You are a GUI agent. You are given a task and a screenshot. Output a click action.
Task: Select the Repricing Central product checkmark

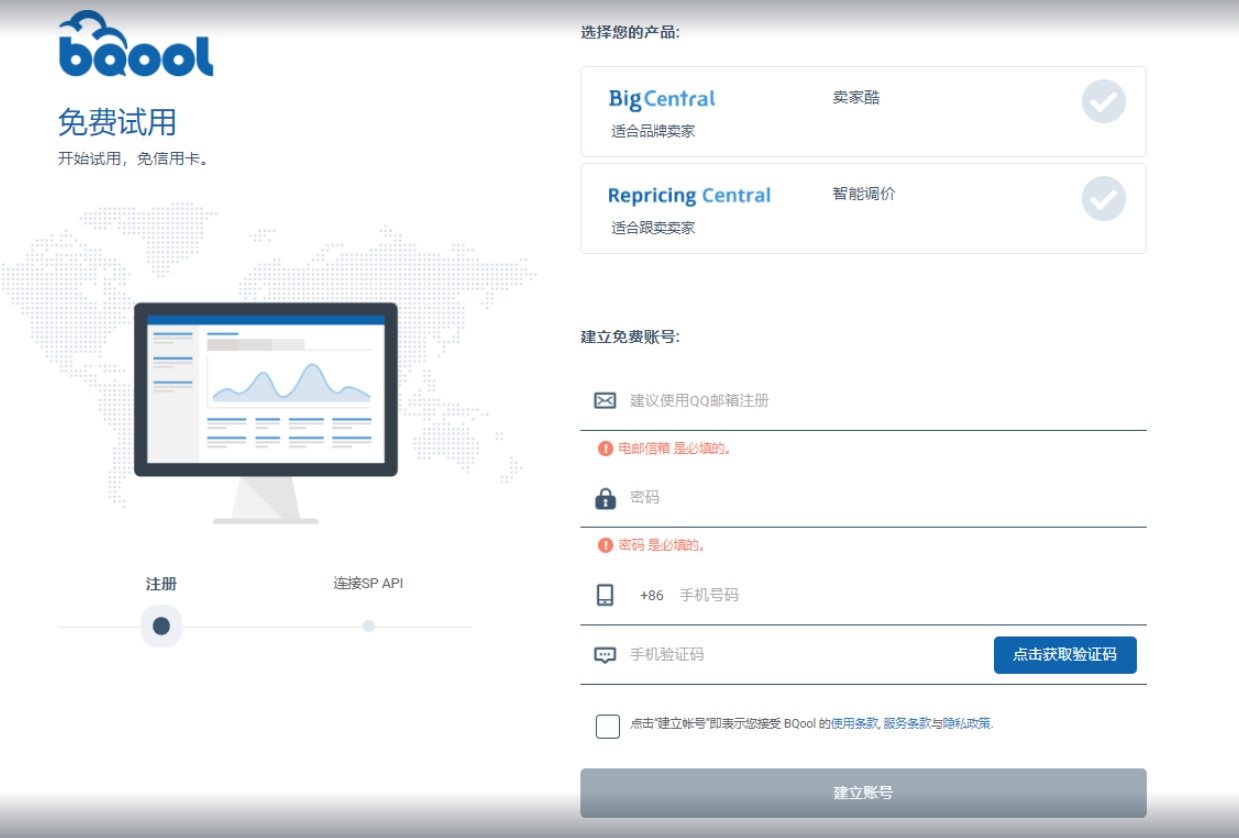coord(1103,198)
